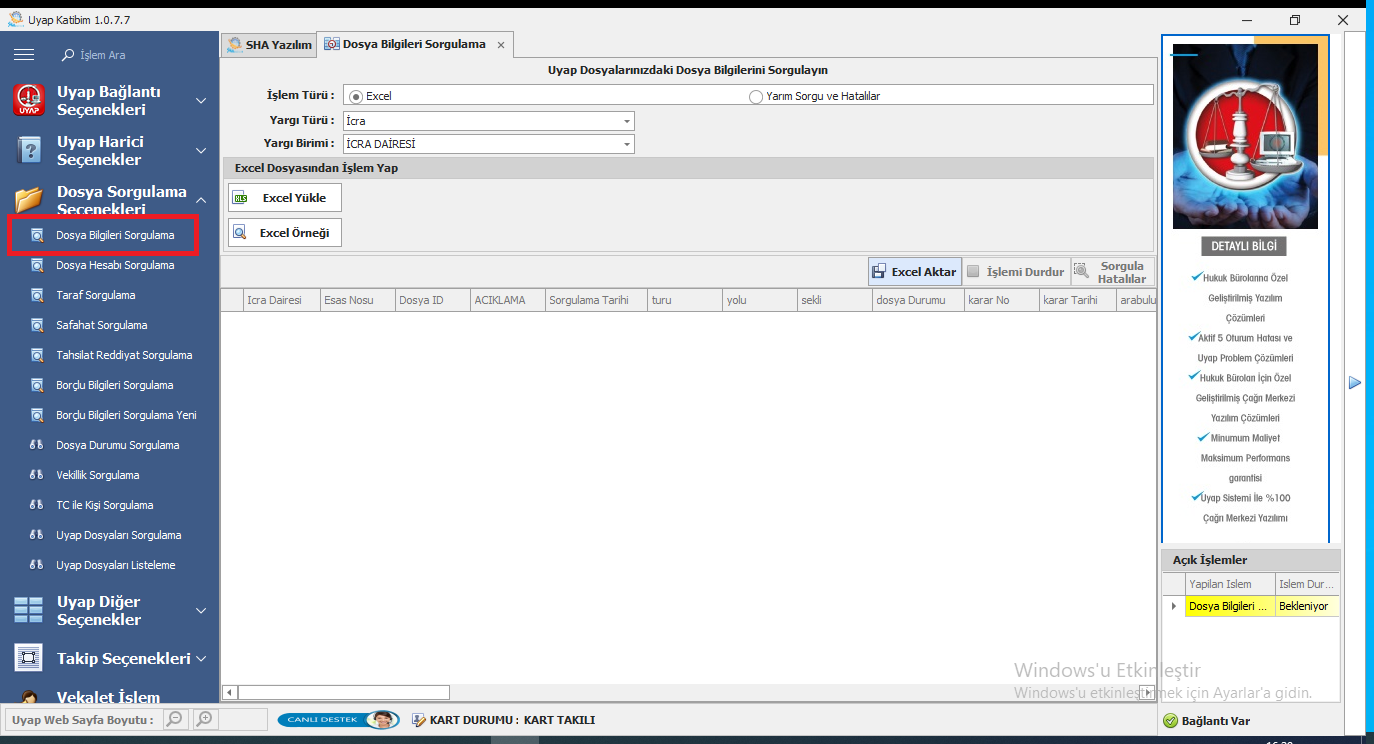Click the Taraf Sorgulama icon

tap(37, 295)
